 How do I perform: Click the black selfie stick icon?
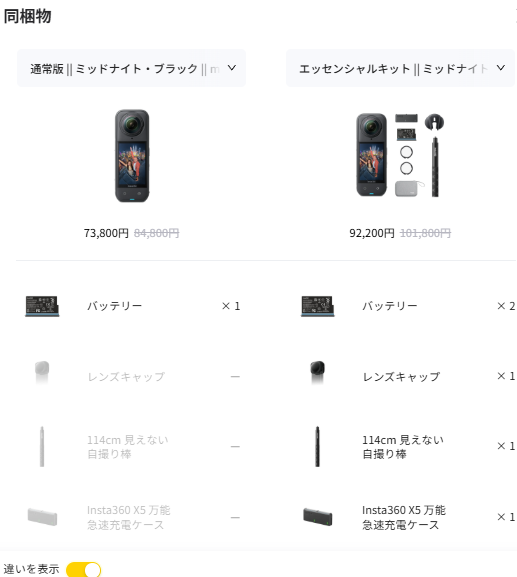(317, 446)
